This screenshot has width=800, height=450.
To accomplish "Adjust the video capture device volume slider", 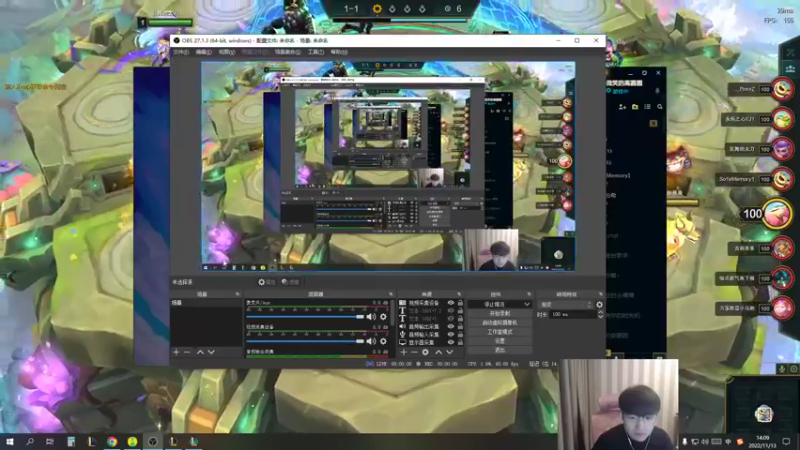I will pyautogui.click(x=305, y=341).
